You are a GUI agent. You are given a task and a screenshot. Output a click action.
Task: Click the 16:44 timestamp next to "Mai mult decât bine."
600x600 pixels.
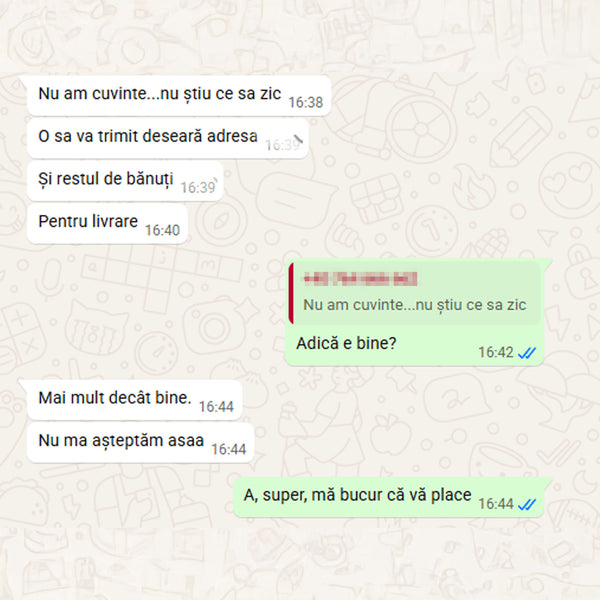(216, 406)
